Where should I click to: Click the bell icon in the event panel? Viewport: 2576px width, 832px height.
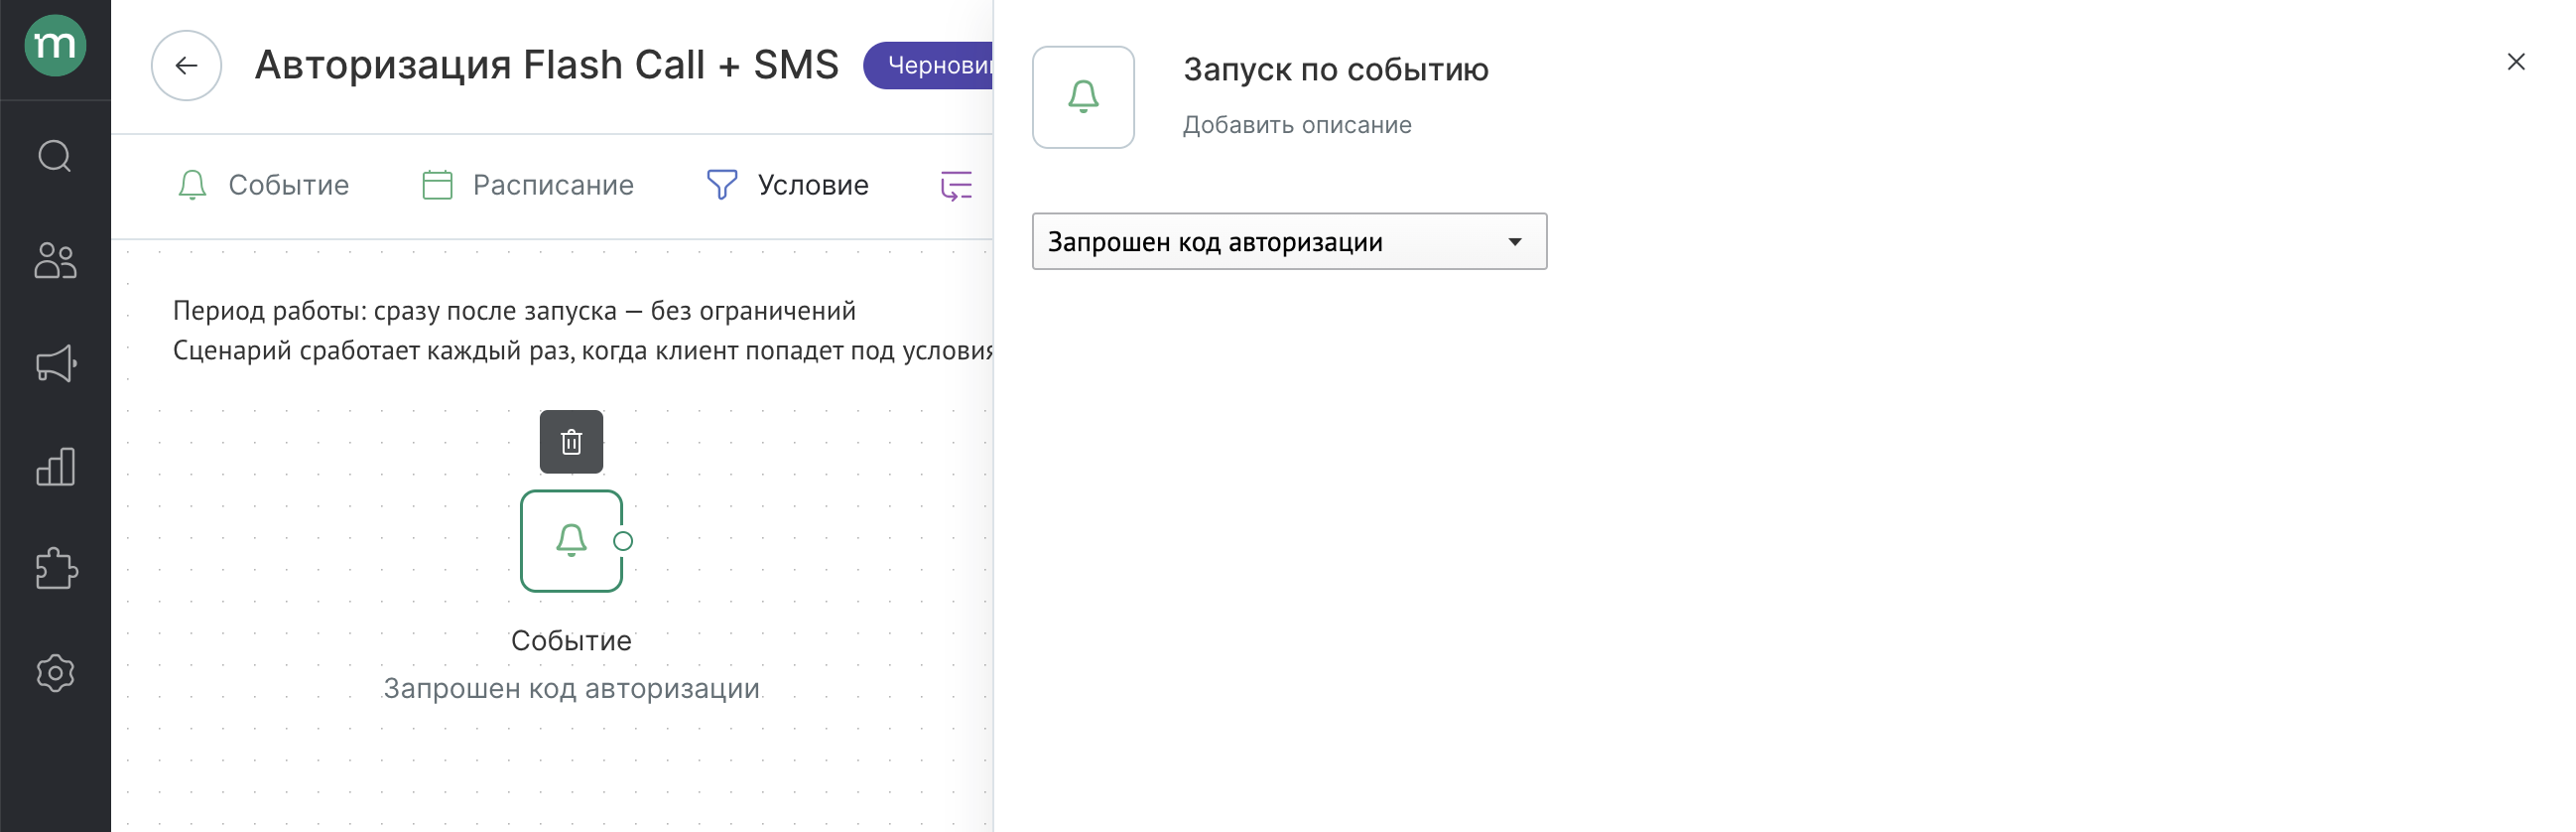[1083, 97]
